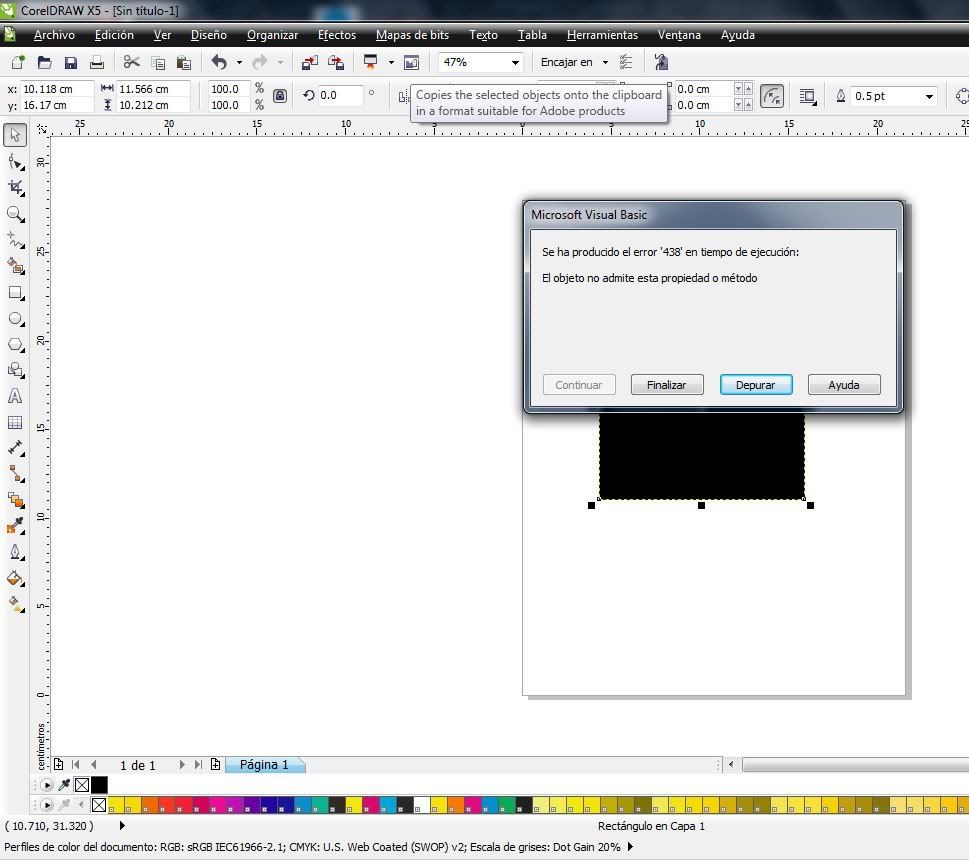
Task: Select the Text tool
Action: pos(15,396)
